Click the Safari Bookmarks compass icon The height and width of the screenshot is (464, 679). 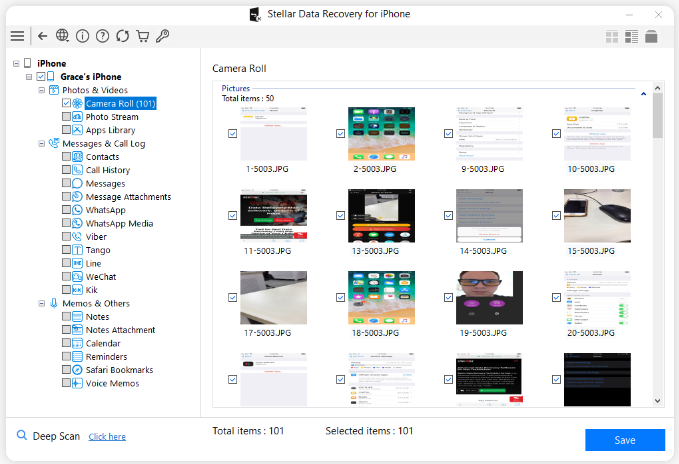pos(78,370)
